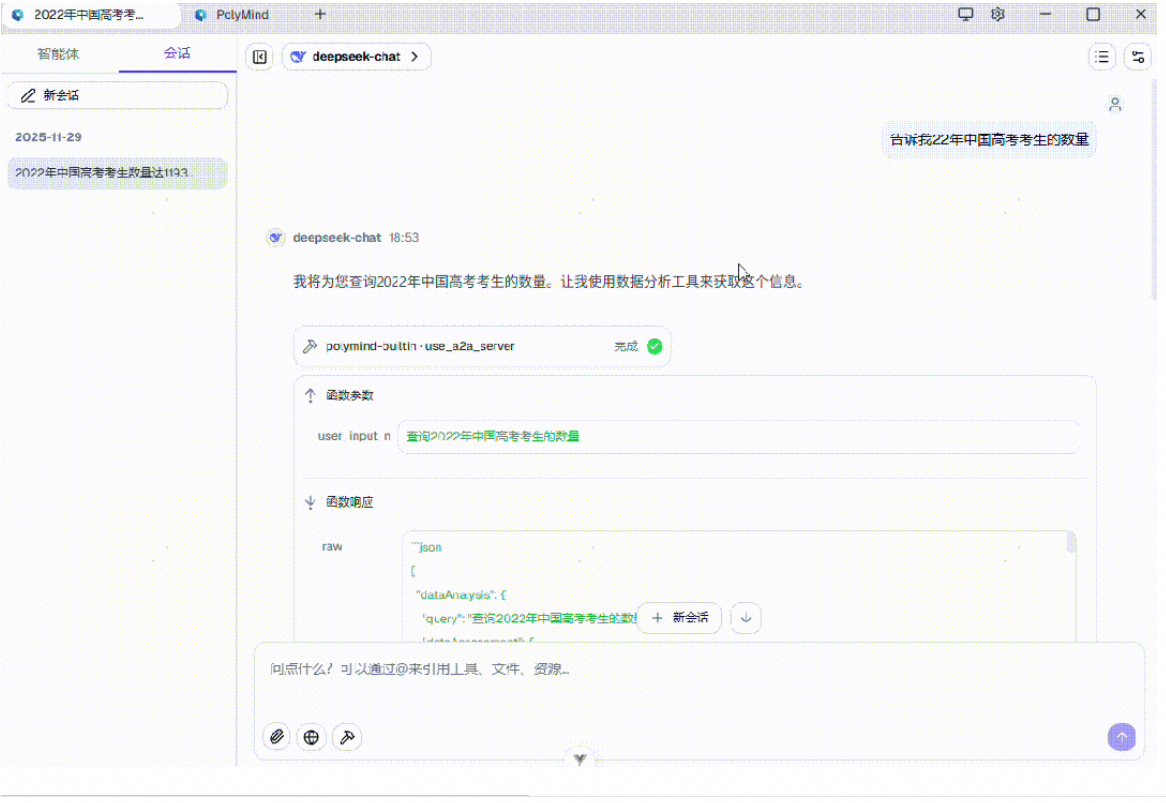
Task: Collapse the 函数响应 section
Action: pos(340,502)
